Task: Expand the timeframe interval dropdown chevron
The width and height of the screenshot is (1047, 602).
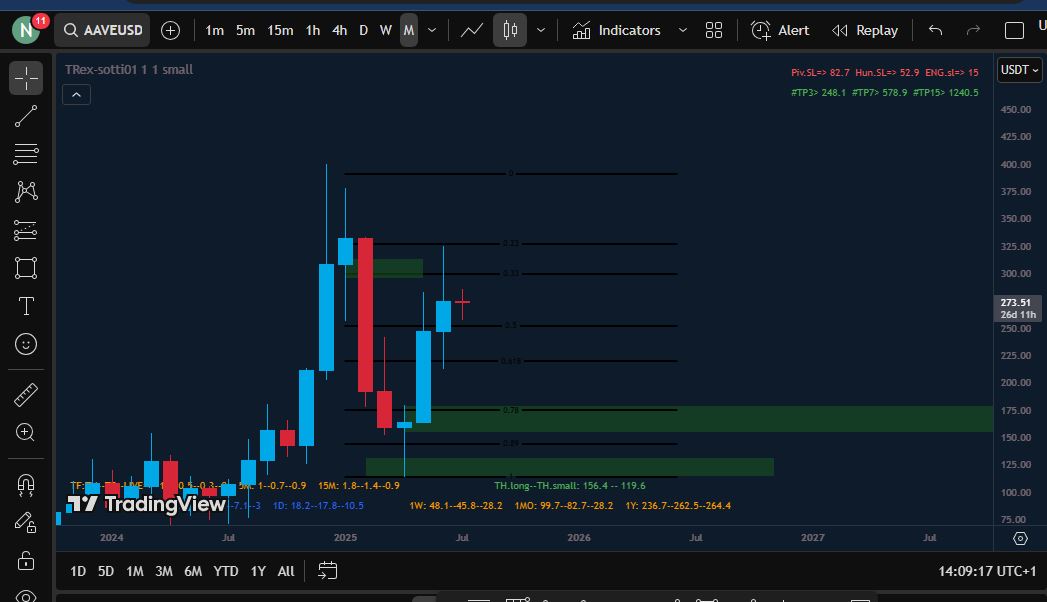Action: pyautogui.click(x=432, y=30)
